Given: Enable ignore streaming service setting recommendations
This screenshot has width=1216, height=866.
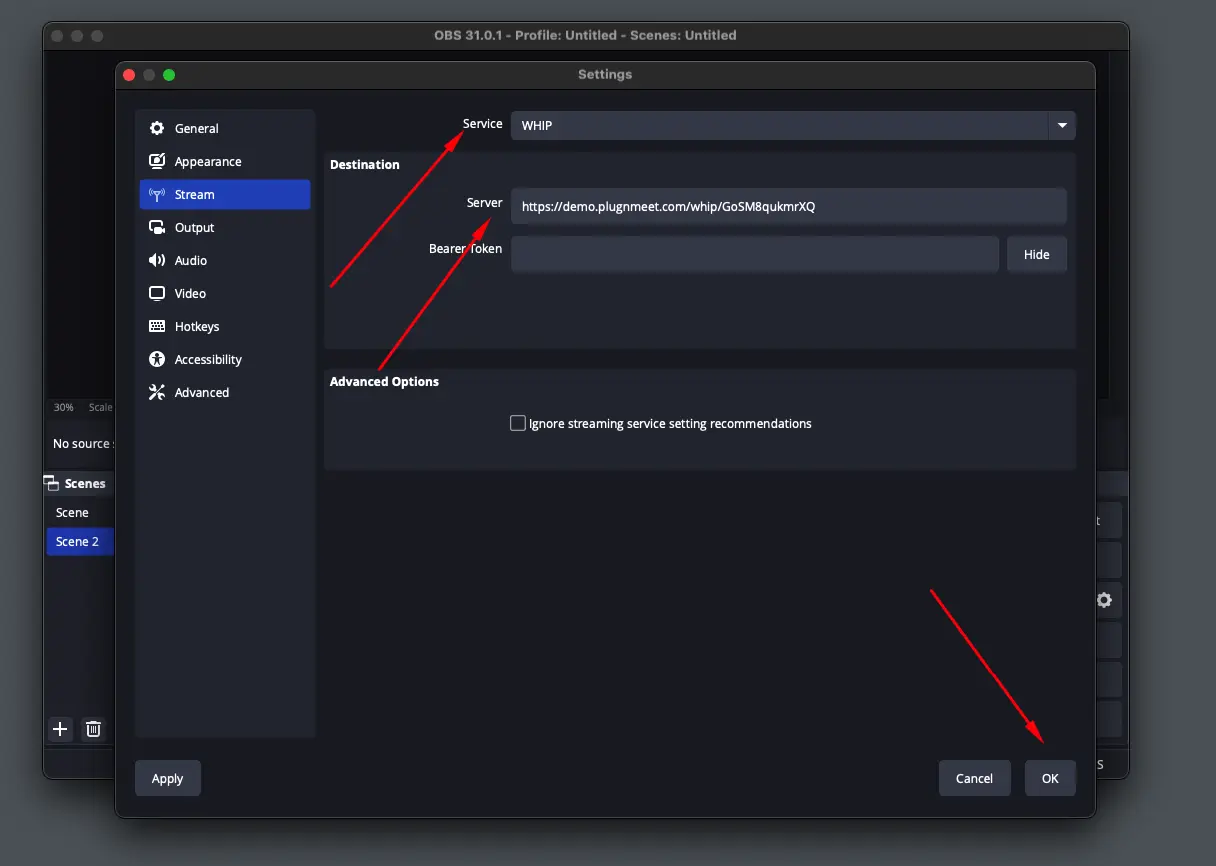Looking at the screenshot, I should pos(518,423).
